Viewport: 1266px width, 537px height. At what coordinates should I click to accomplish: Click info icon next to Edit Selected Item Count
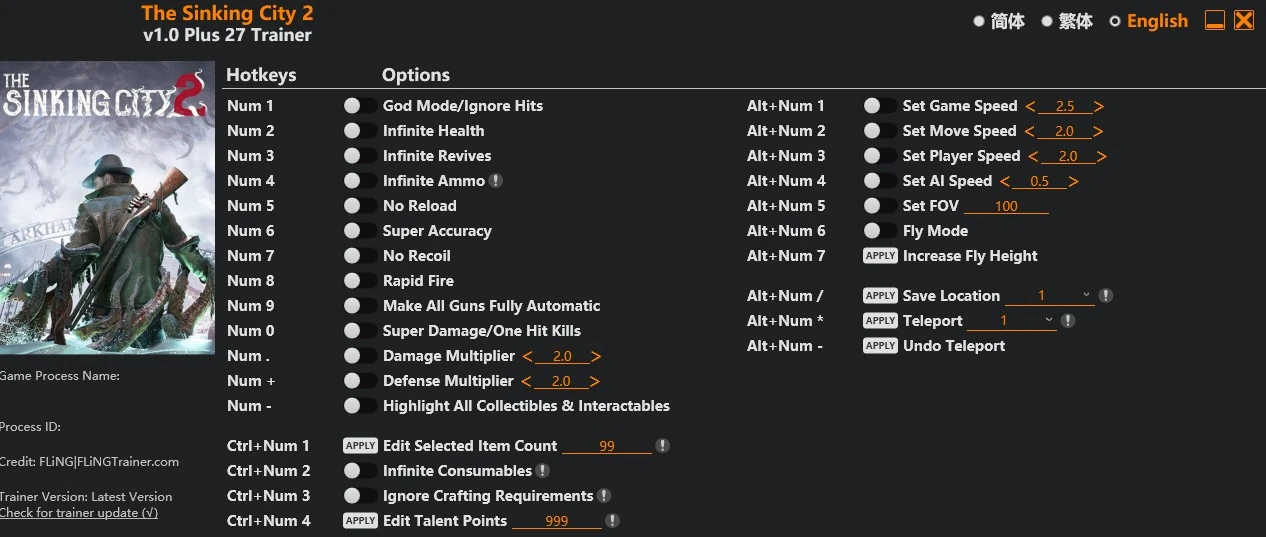[x=662, y=446]
